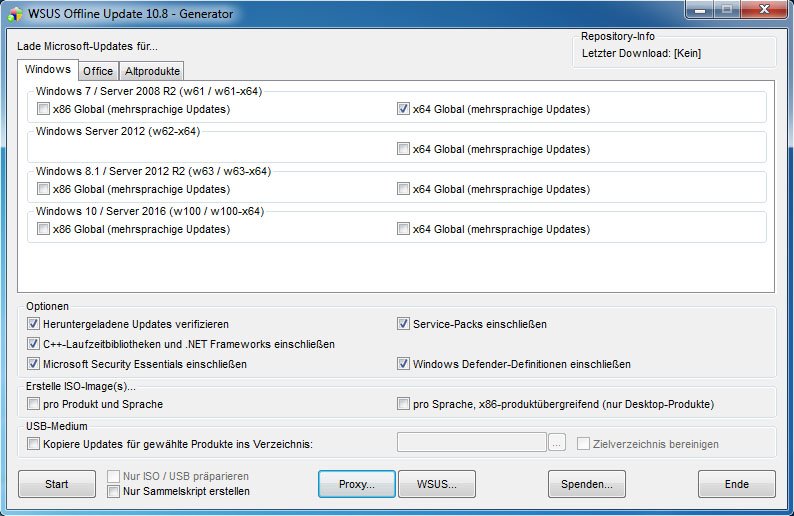This screenshot has height=516, width=794.
Task: Enable Windows 8.1 x64 Global updates
Action: click(x=403, y=189)
